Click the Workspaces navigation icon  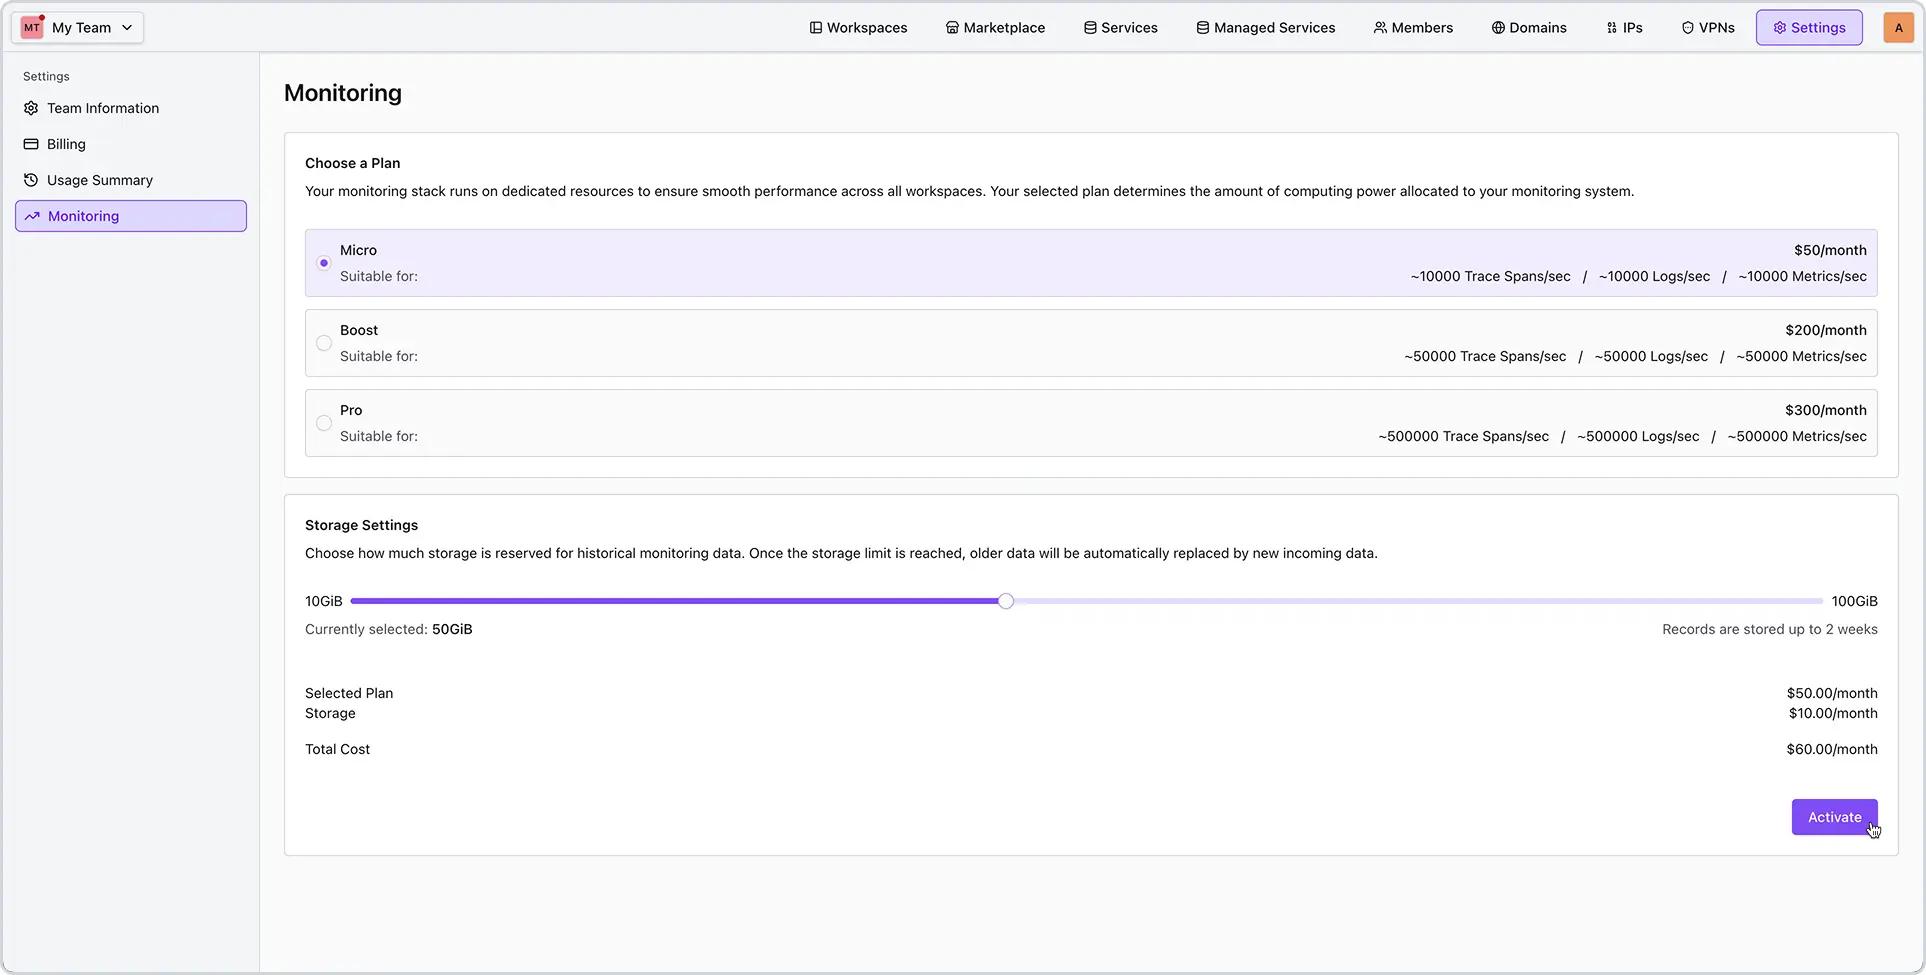pyautogui.click(x=817, y=27)
